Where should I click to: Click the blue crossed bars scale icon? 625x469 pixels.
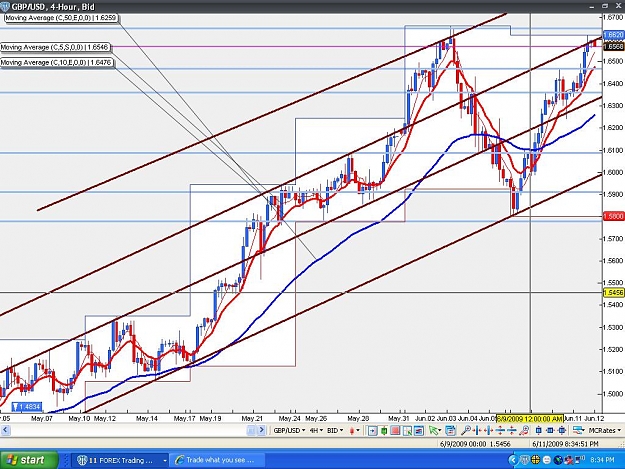pyautogui.click(x=562, y=430)
